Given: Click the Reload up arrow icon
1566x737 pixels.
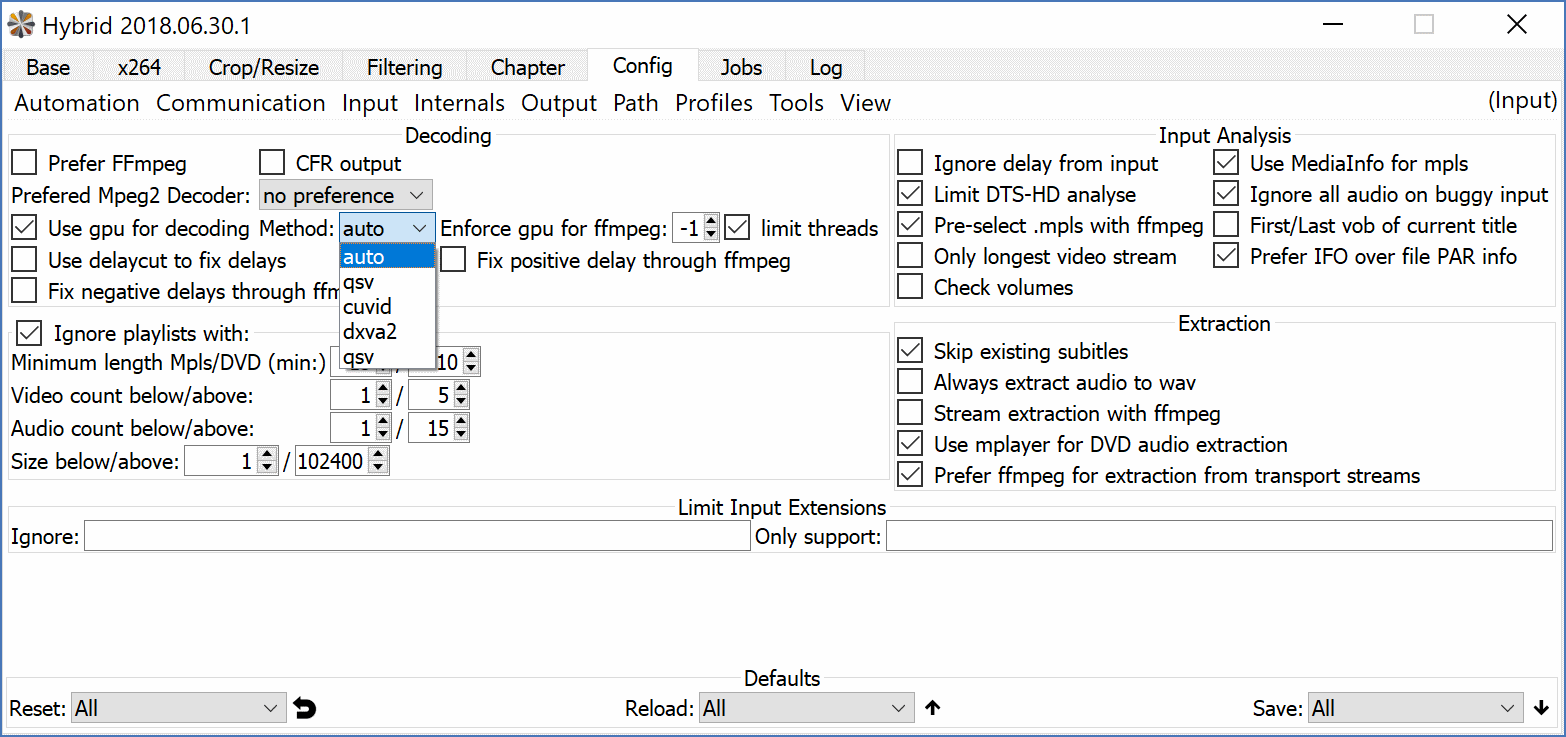Looking at the screenshot, I should (x=933, y=709).
